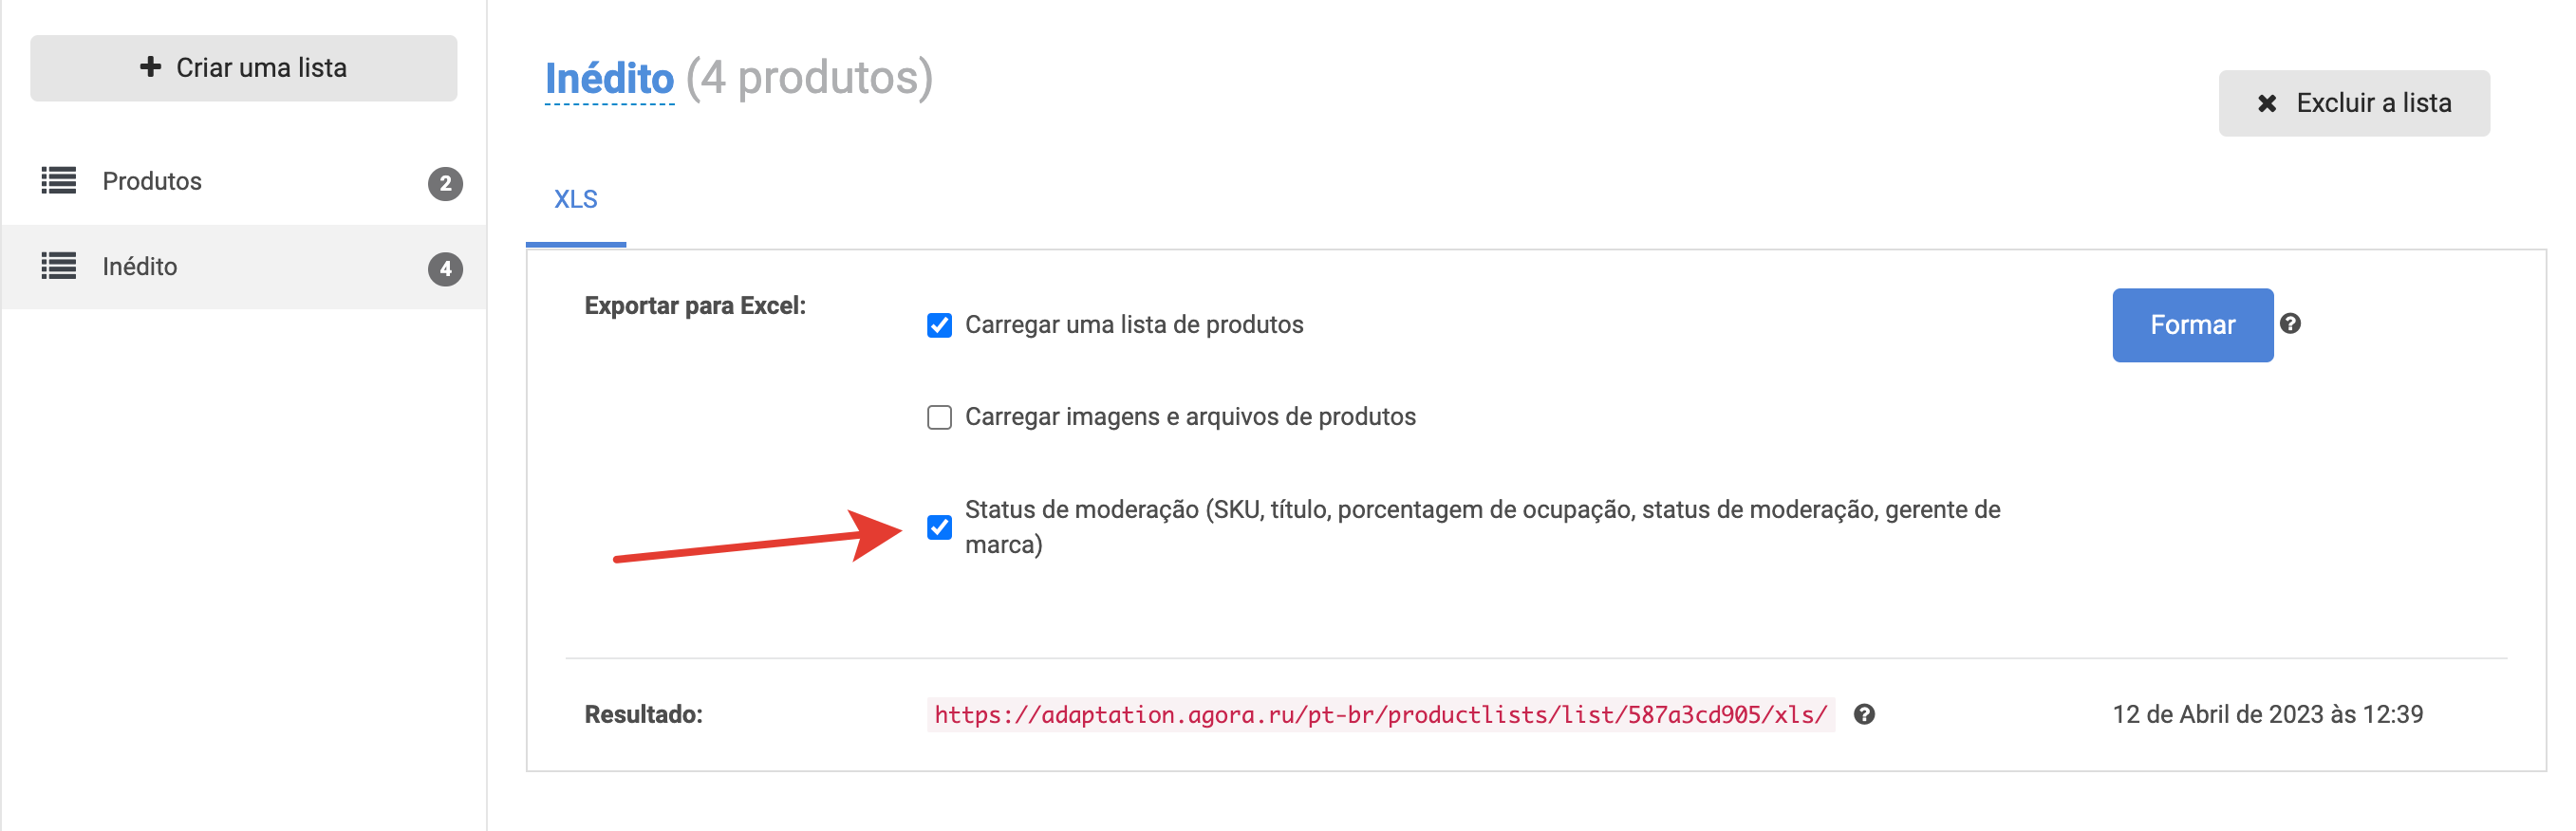Click the Criar uma lista button
The height and width of the screenshot is (831, 2576).
[244, 68]
